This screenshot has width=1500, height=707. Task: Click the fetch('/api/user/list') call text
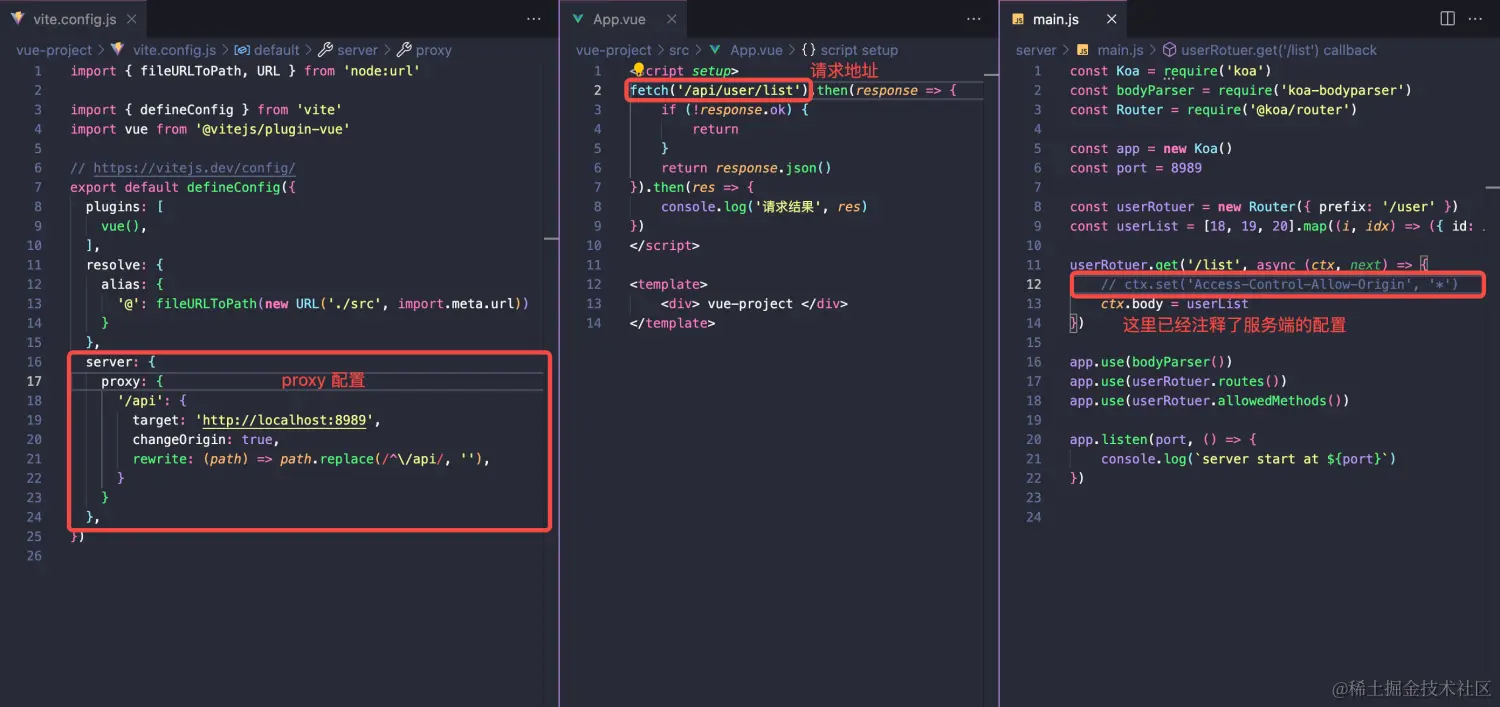[719, 90]
